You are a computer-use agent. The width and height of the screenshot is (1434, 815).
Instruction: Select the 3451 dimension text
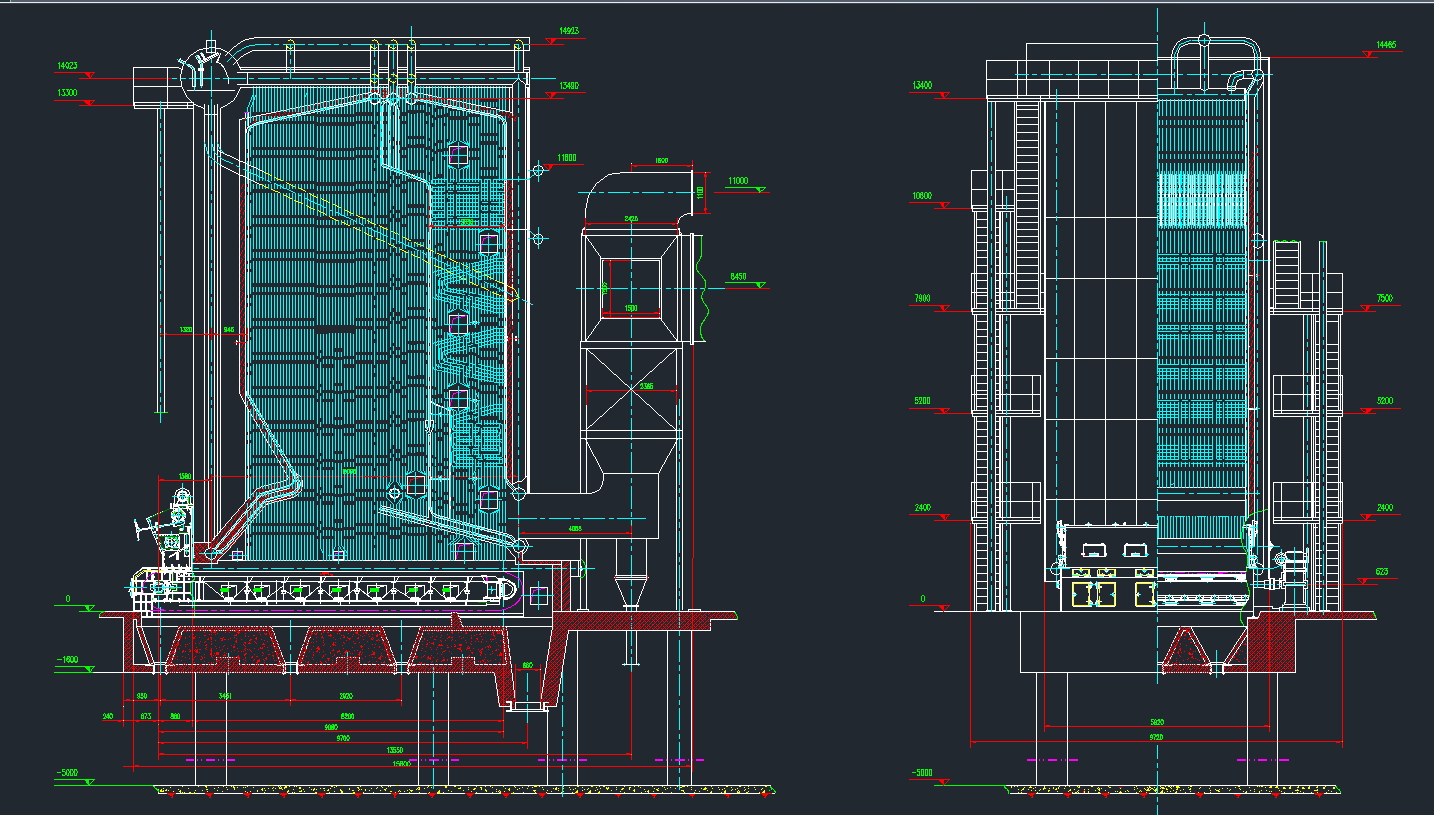(x=226, y=695)
